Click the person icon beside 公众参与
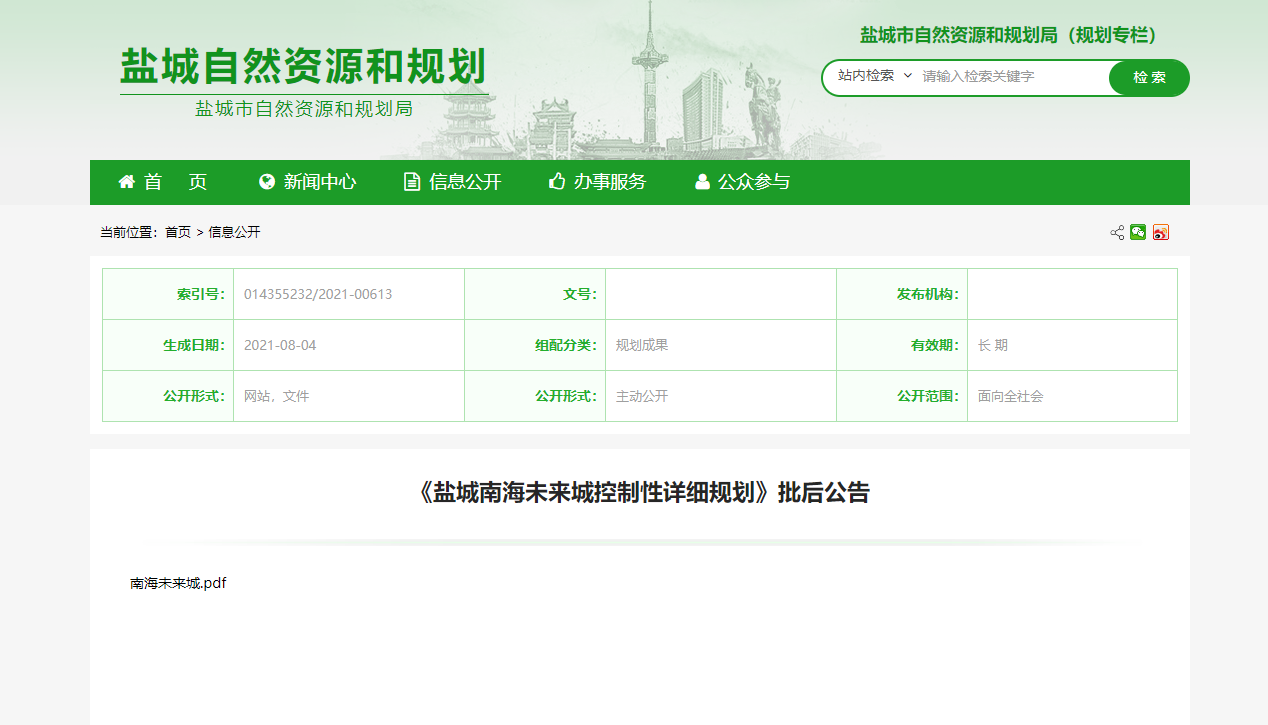This screenshot has height=725, width=1268. click(x=702, y=182)
